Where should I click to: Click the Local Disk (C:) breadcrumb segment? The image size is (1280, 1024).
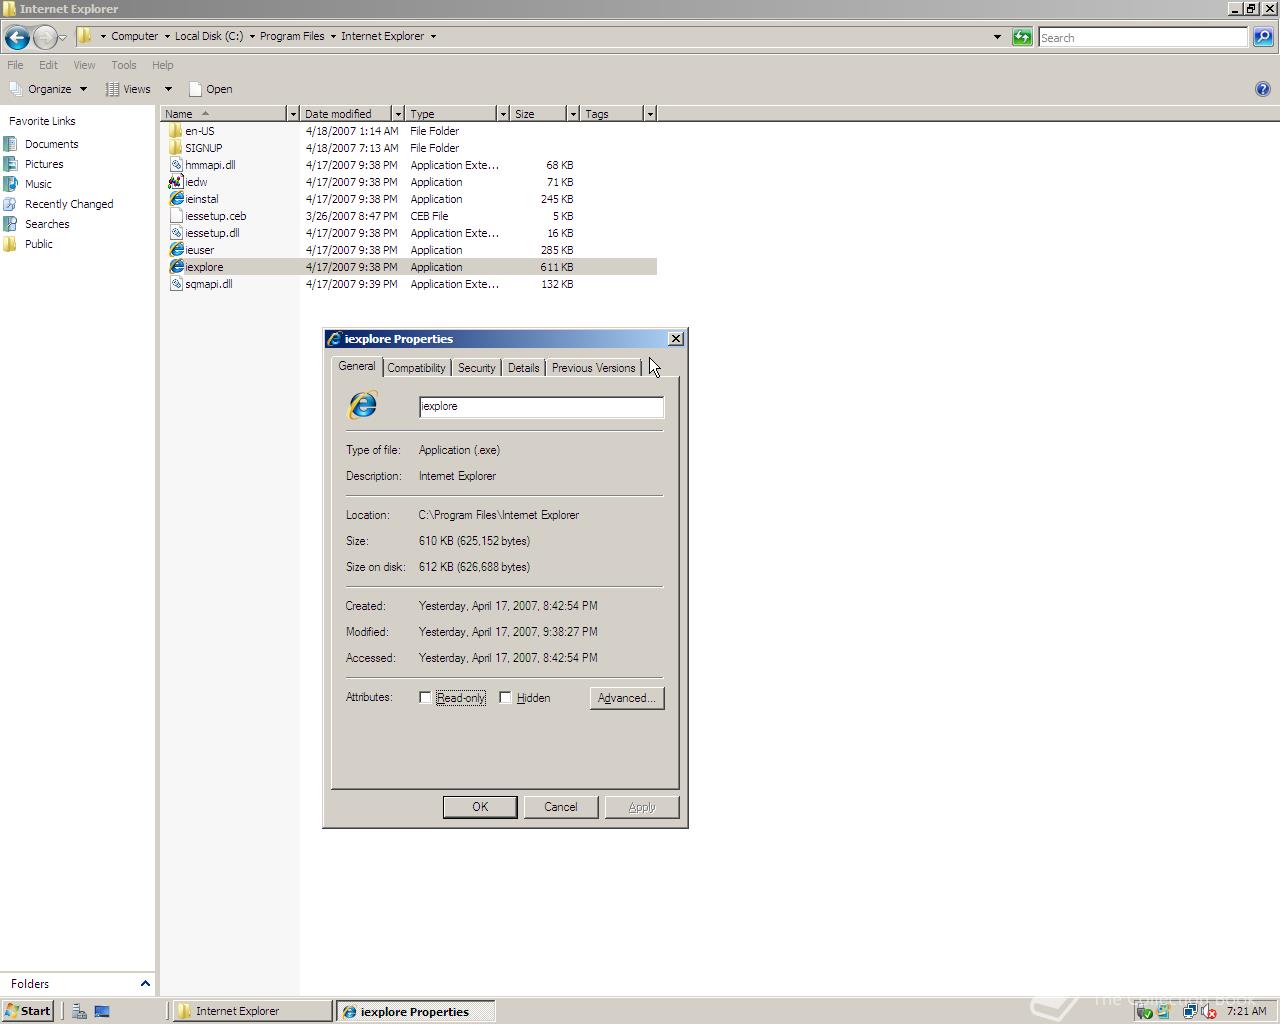click(209, 36)
